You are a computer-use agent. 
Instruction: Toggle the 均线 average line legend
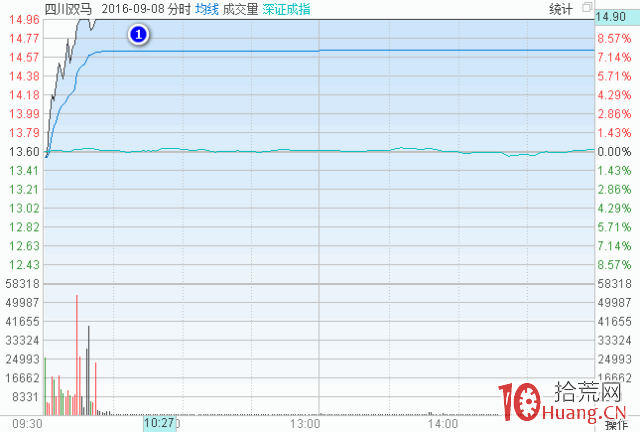[207, 9]
